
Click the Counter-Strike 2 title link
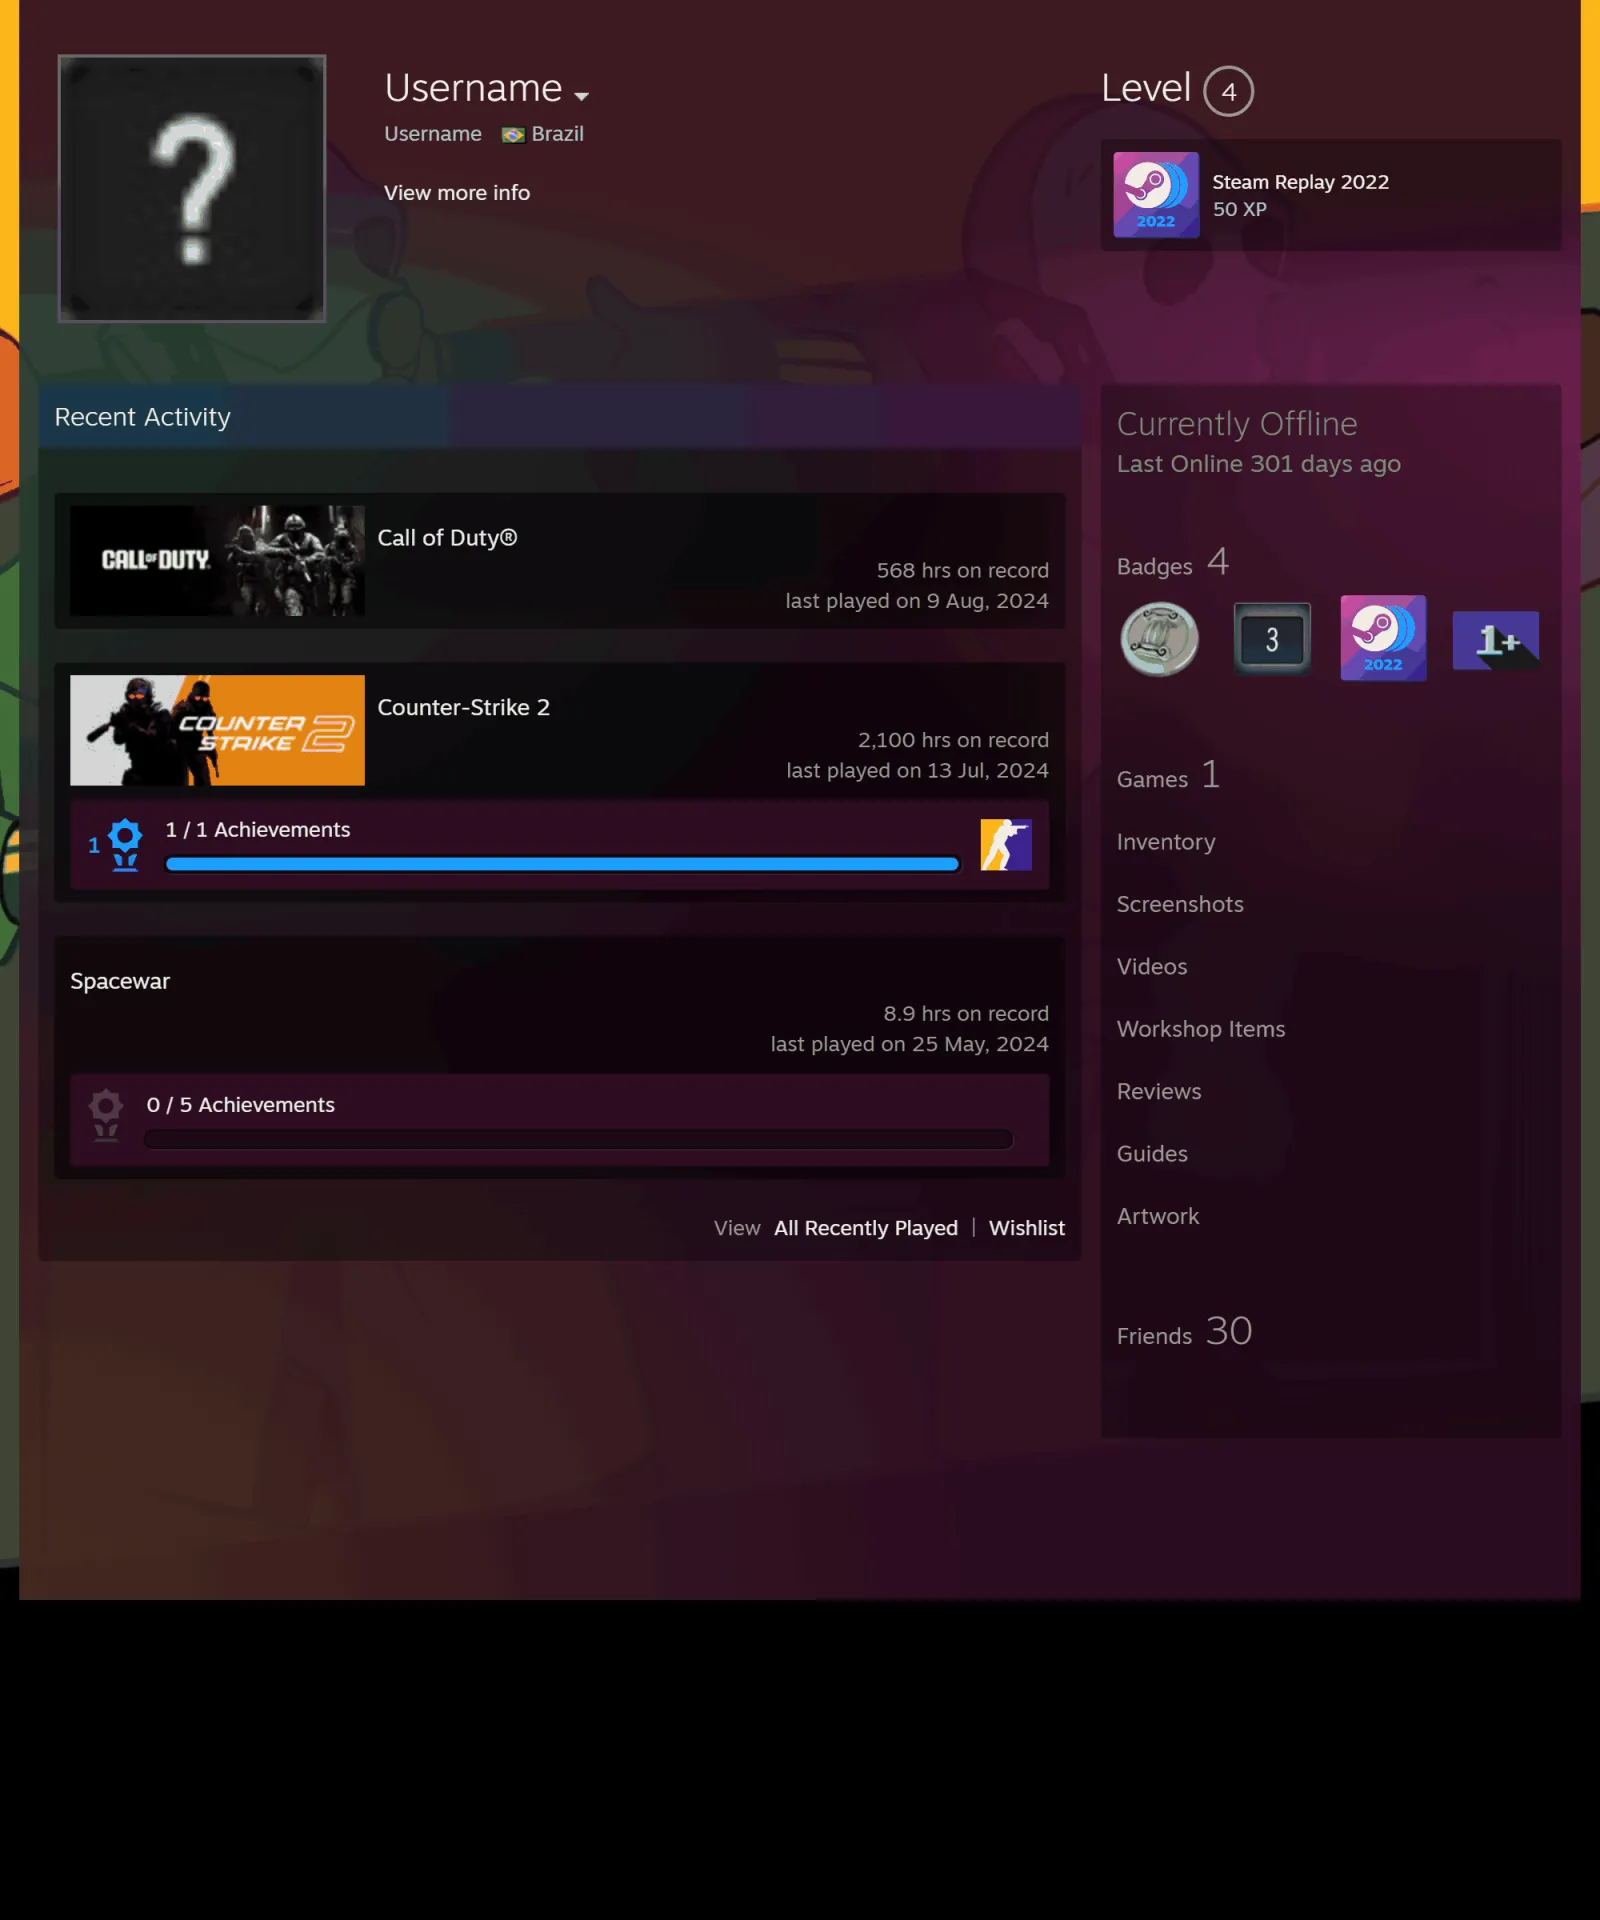(463, 708)
